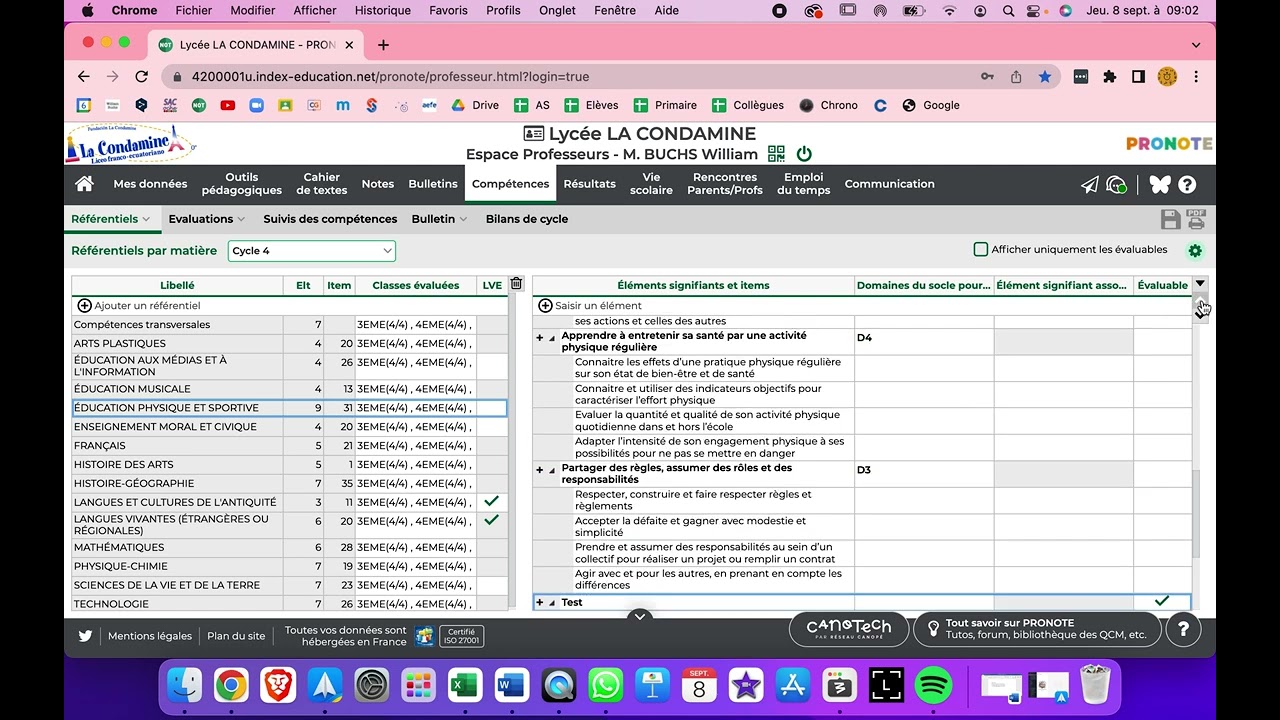Screen dimensions: 1280x720
Task: Open the Historique menu in Chrome menu bar
Action: point(383,10)
